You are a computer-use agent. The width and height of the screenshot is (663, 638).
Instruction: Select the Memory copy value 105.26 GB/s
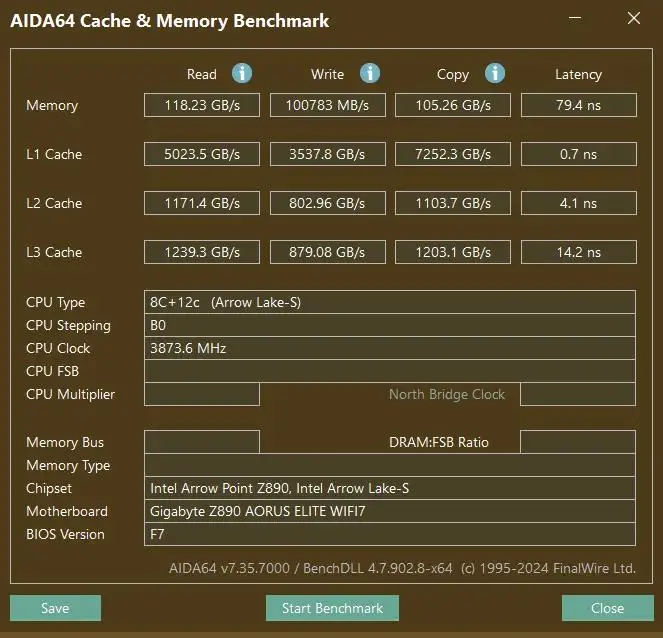[x=453, y=105]
